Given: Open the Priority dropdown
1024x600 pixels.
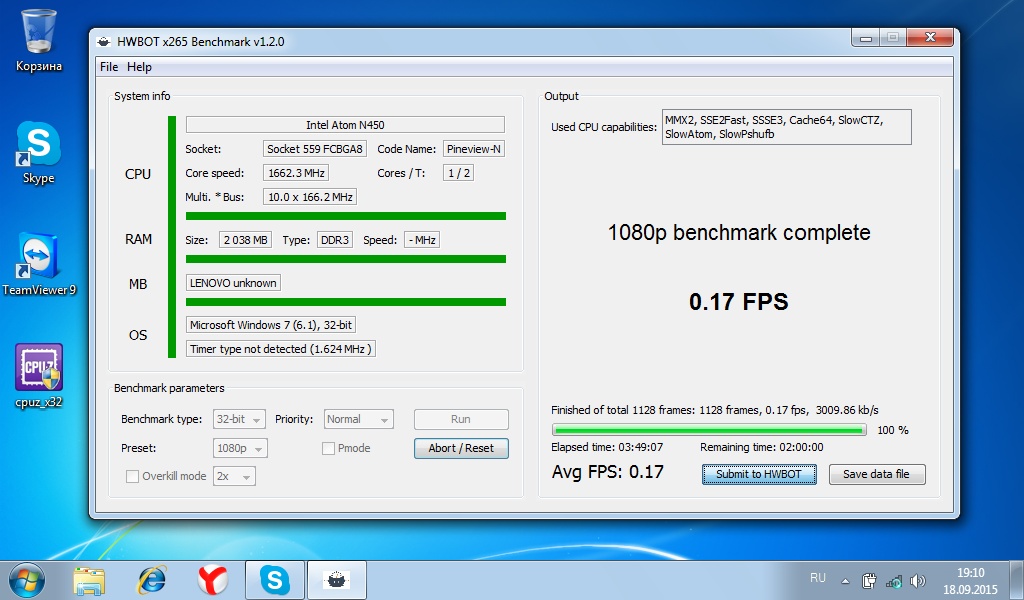Looking at the screenshot, I should (359, 419).
